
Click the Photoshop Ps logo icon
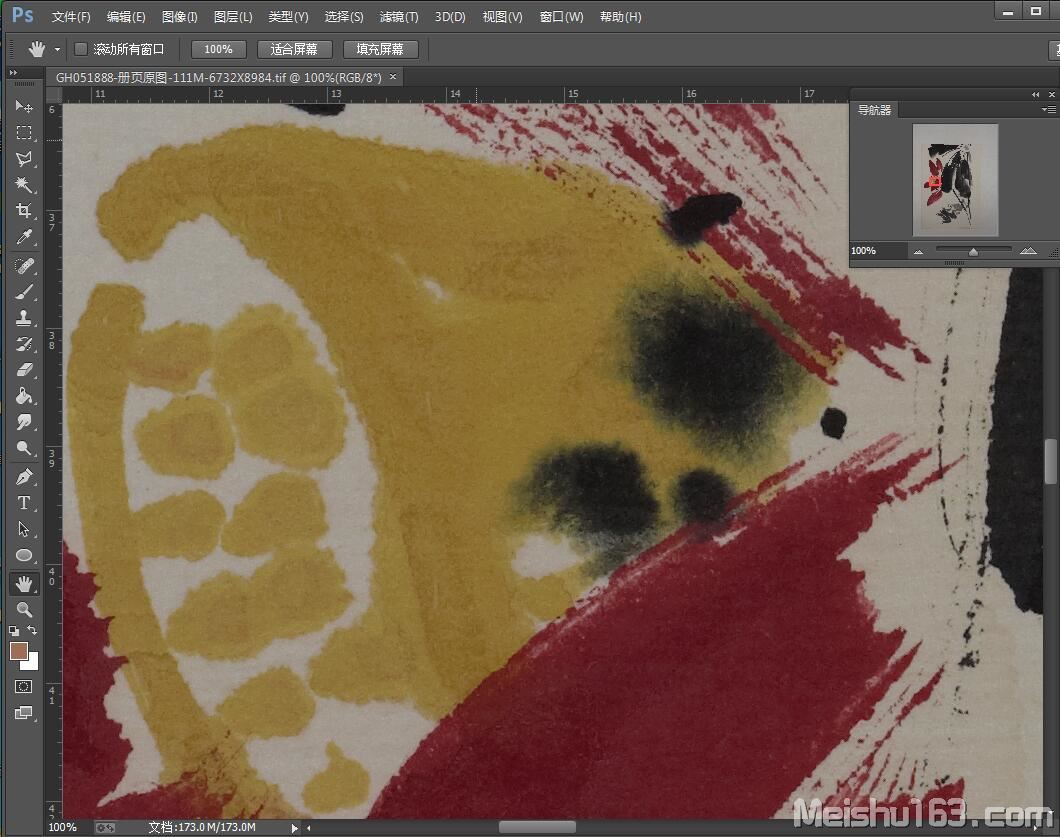pos(22,15)
